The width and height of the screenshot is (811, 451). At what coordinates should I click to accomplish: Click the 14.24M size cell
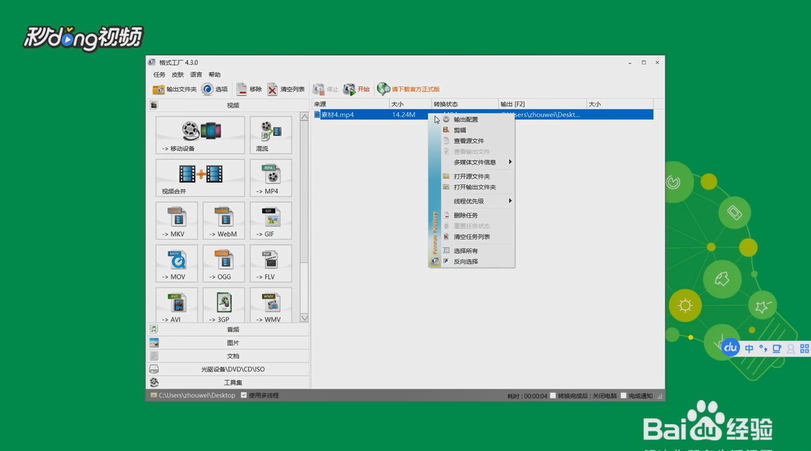point(403,114)
